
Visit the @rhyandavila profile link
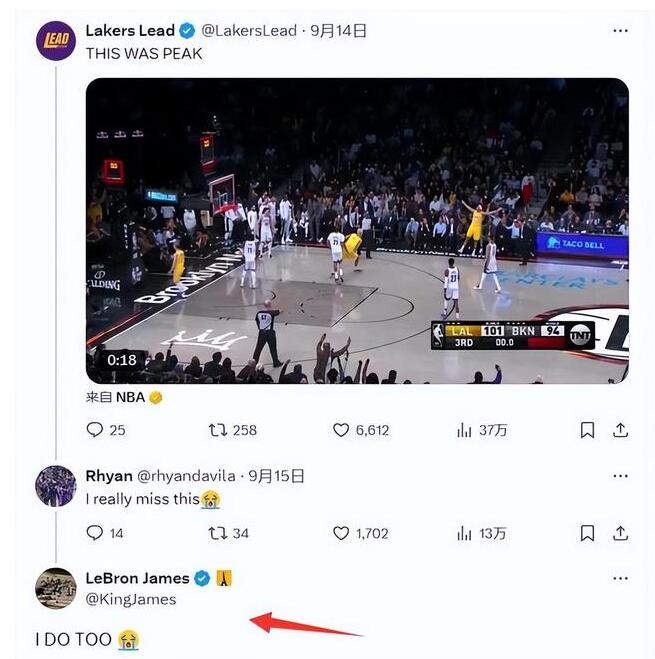pos(189,476)
